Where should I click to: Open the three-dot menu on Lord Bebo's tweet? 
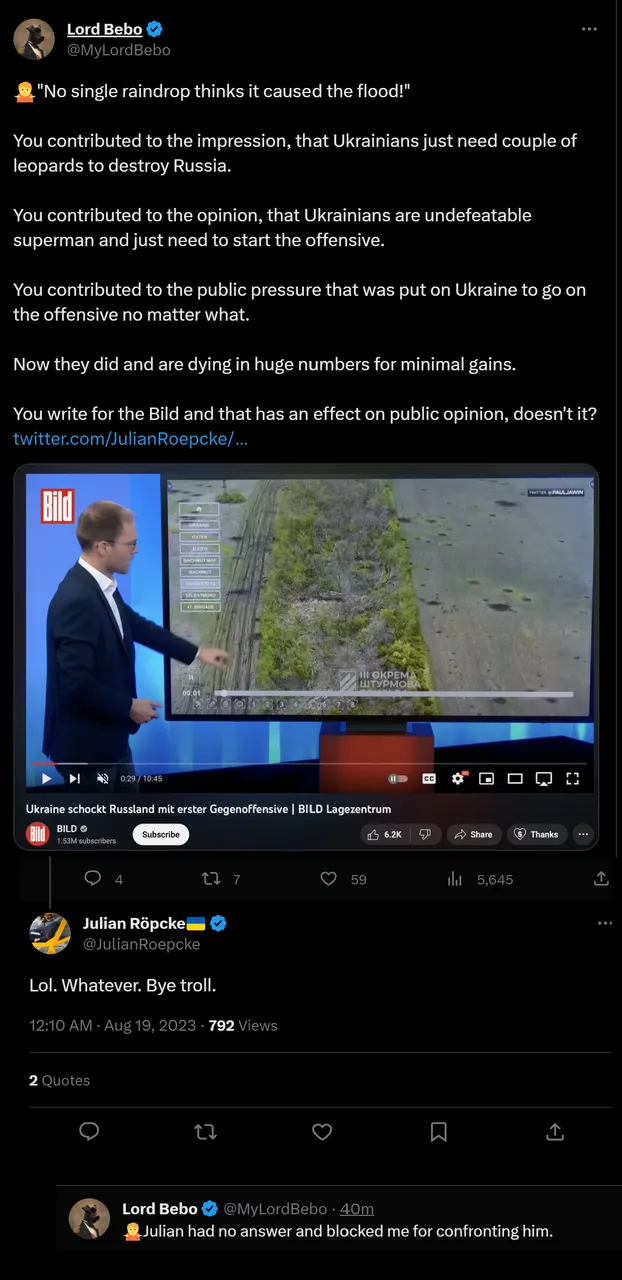(590, 29)
